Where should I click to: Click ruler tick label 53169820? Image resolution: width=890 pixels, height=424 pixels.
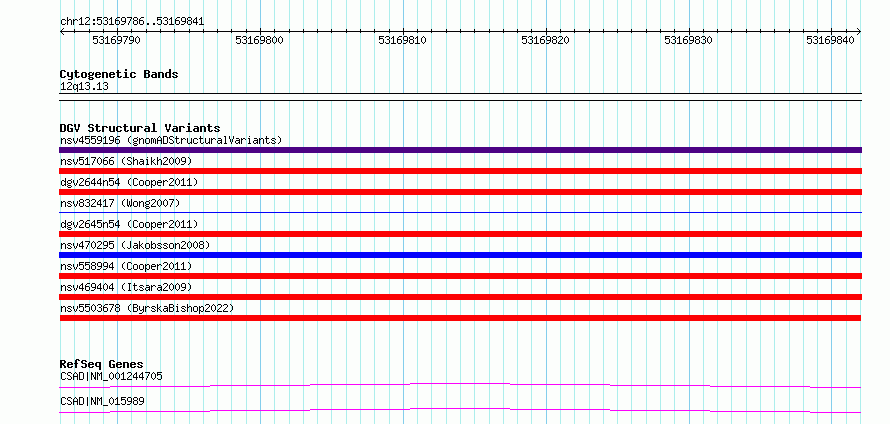pos(545,40)
